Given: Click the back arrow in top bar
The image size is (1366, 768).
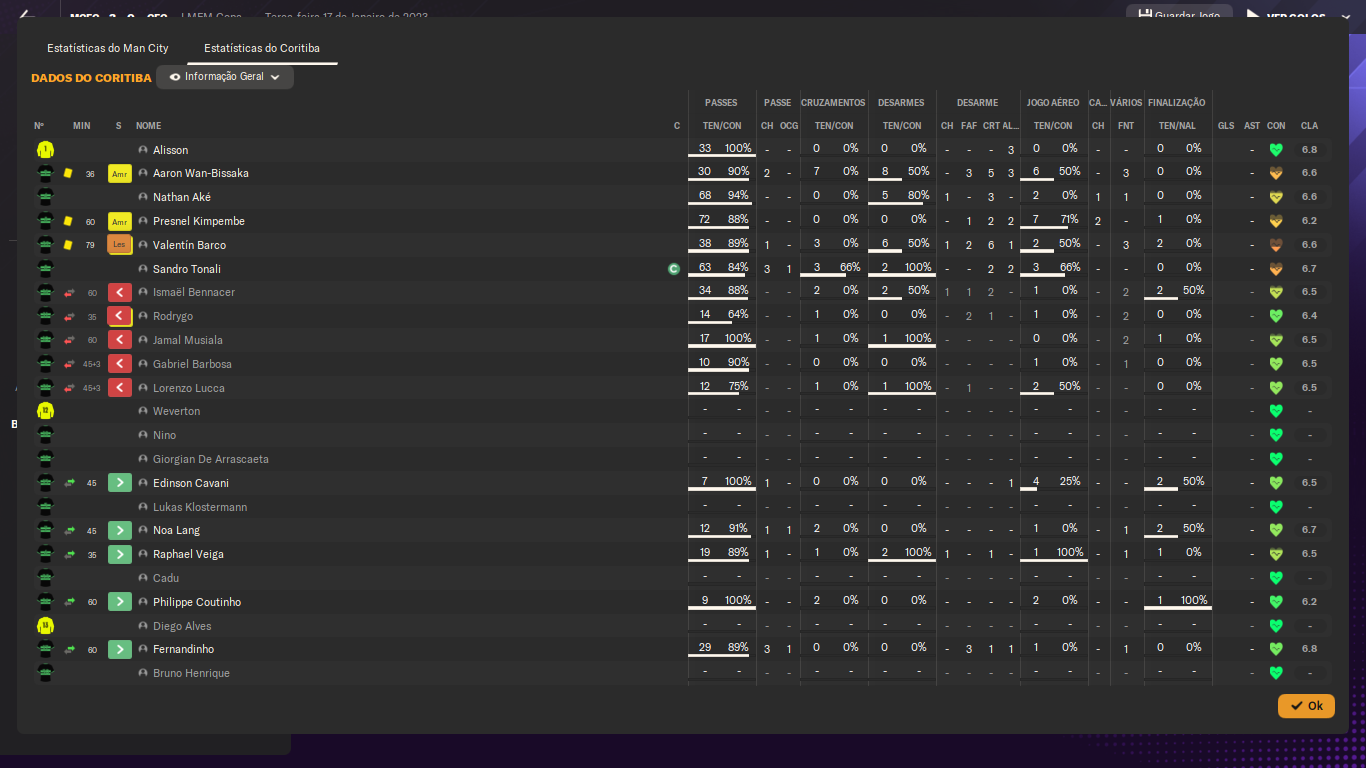Looking at the screenshot, I should [x=27, y=16].
